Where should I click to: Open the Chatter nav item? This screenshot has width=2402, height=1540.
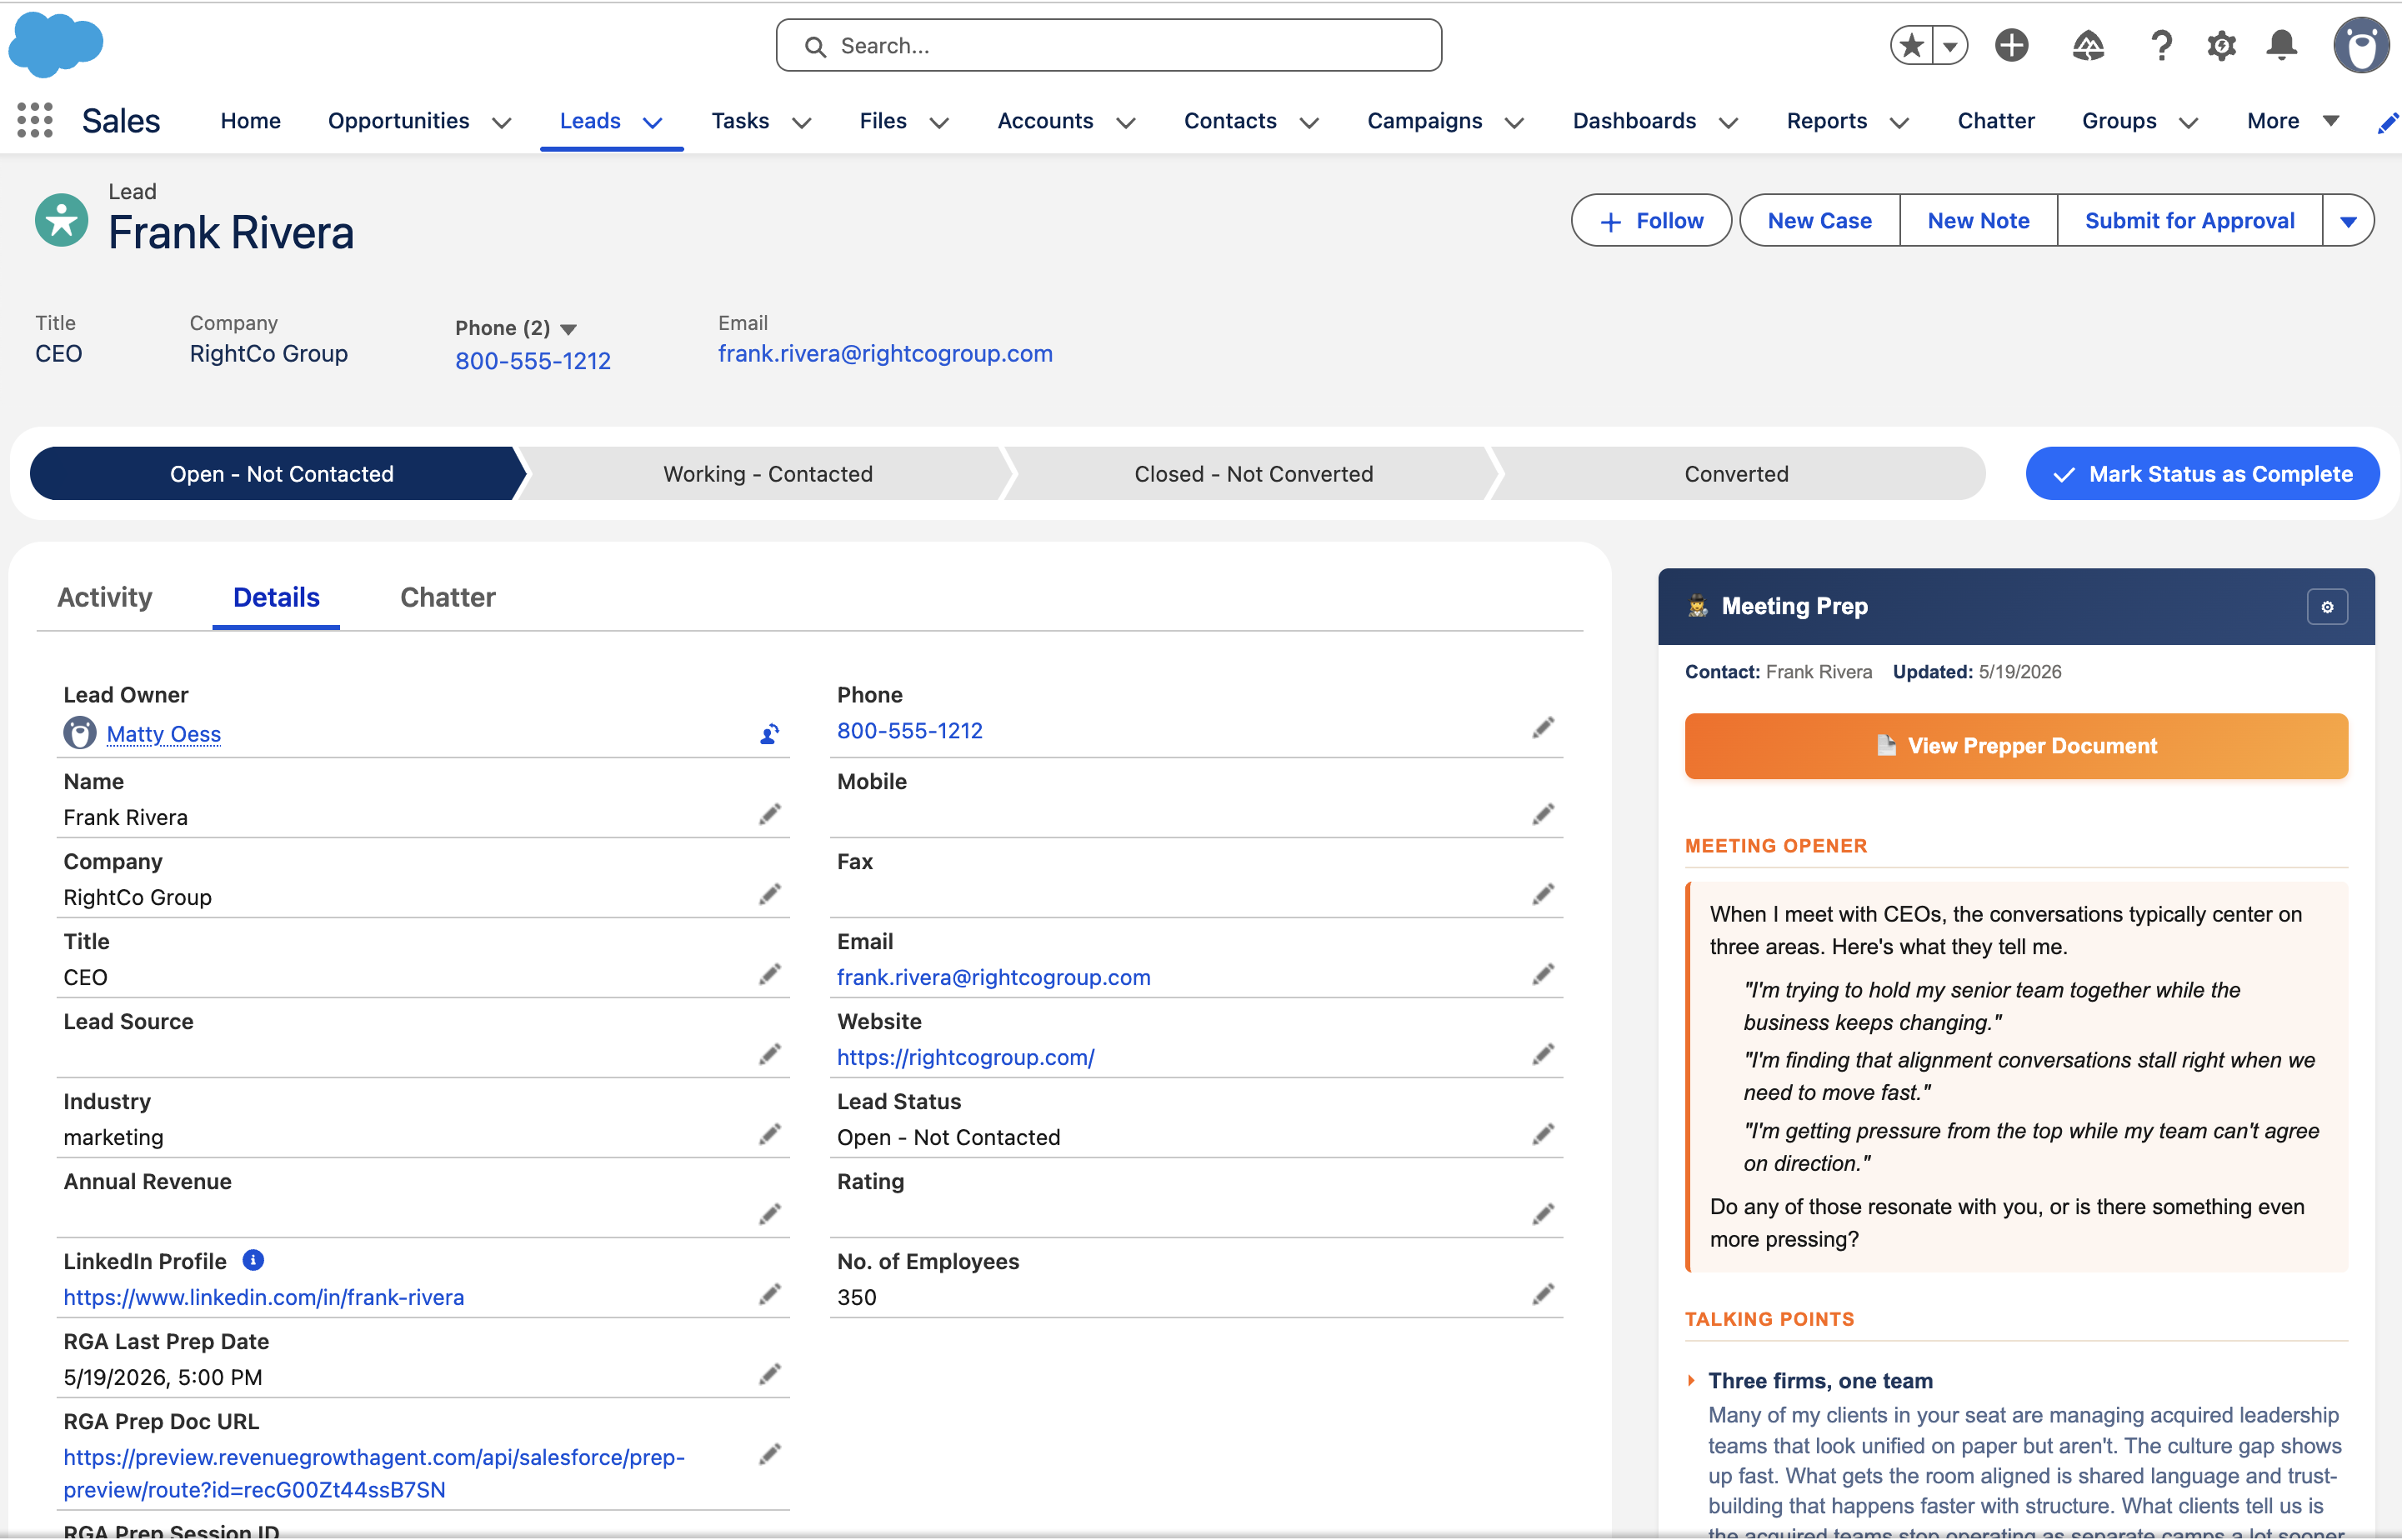click(1995, 121)
